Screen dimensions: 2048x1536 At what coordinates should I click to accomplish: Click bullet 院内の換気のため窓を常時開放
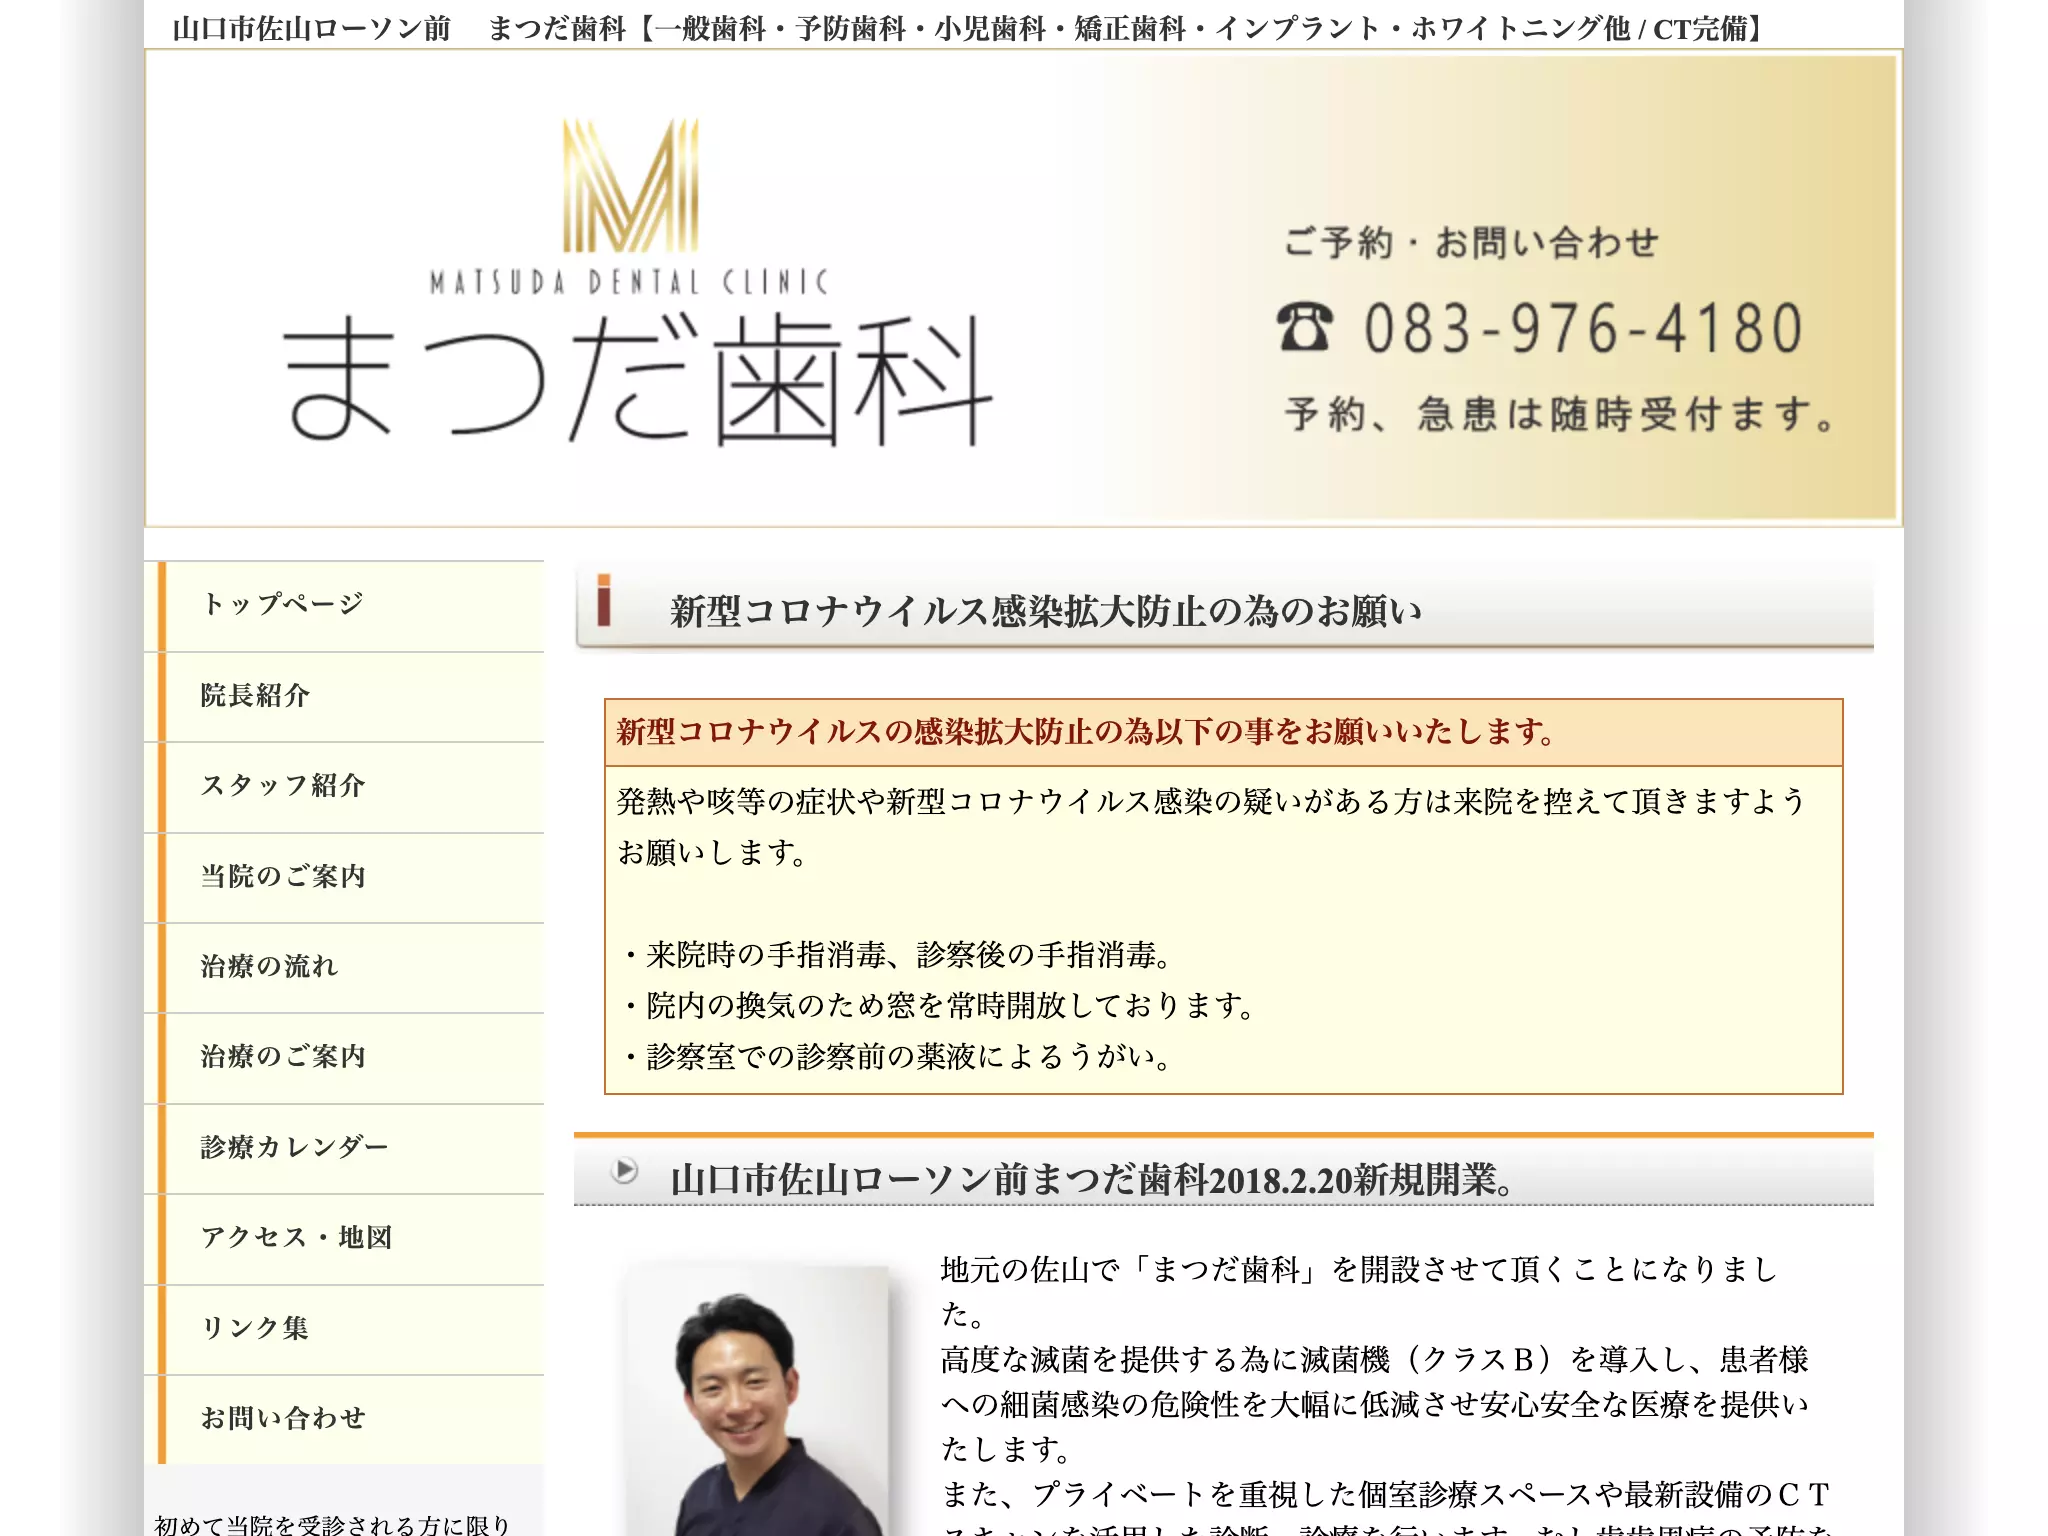(938, 1006)
